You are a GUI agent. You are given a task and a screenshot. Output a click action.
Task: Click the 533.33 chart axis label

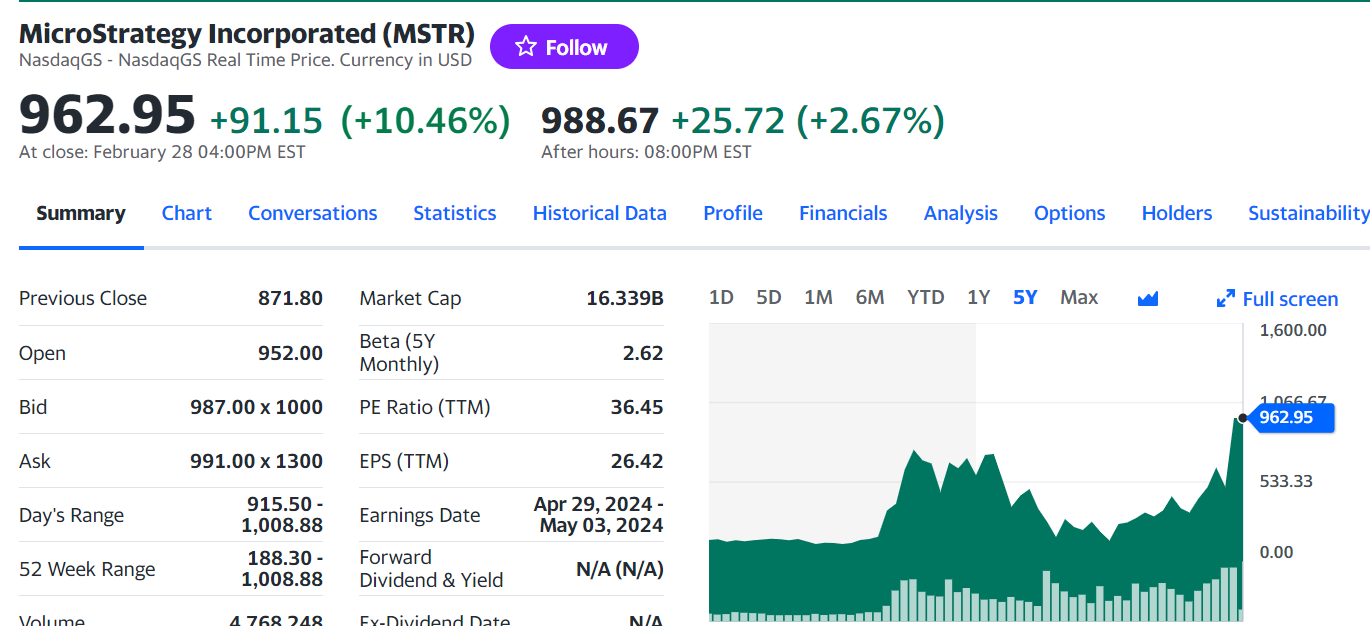[1286, 481]
